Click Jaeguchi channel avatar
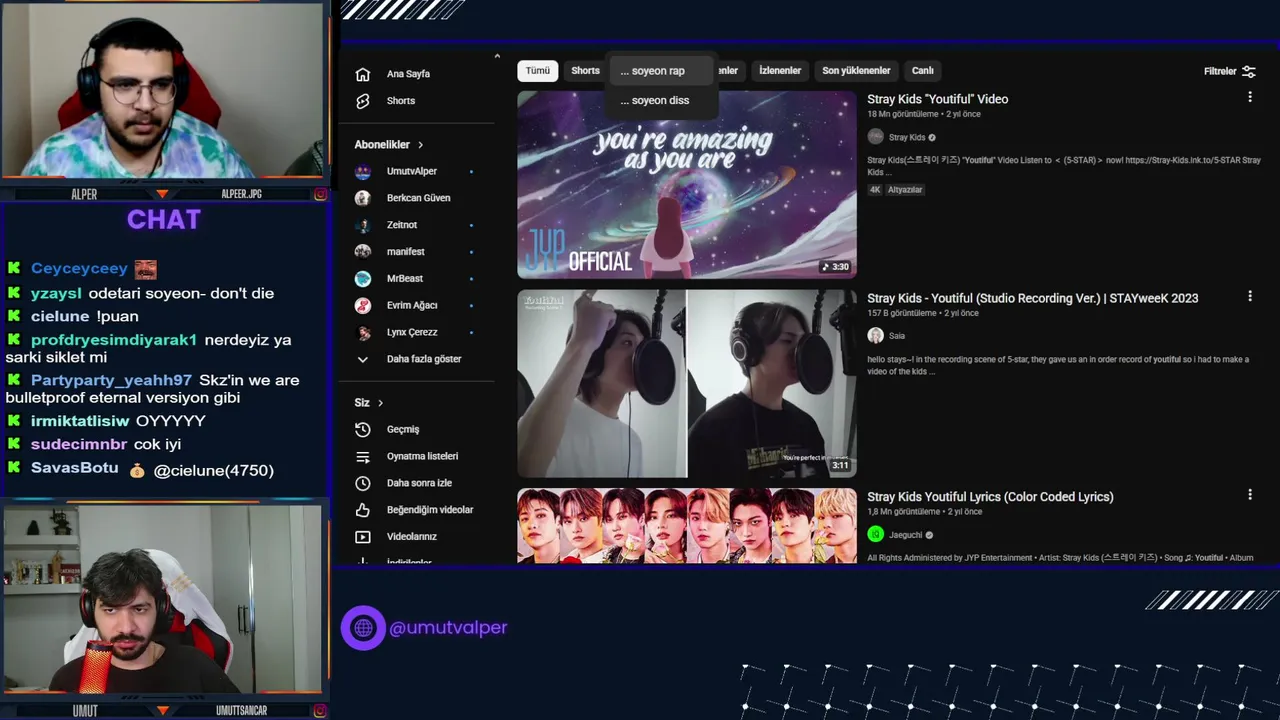Screen dimensions: 1280x720 (875, 534)
